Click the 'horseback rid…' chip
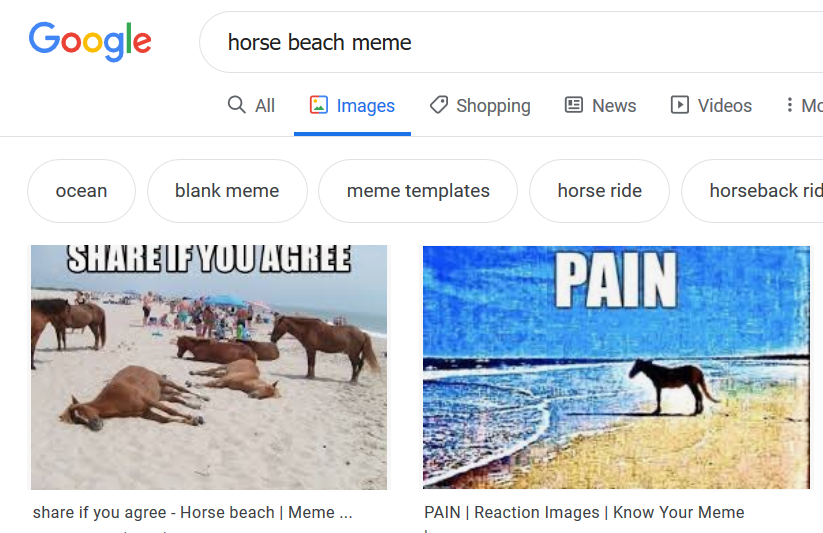The height and width of the screenshot is (533, 823). coord(753,191)
